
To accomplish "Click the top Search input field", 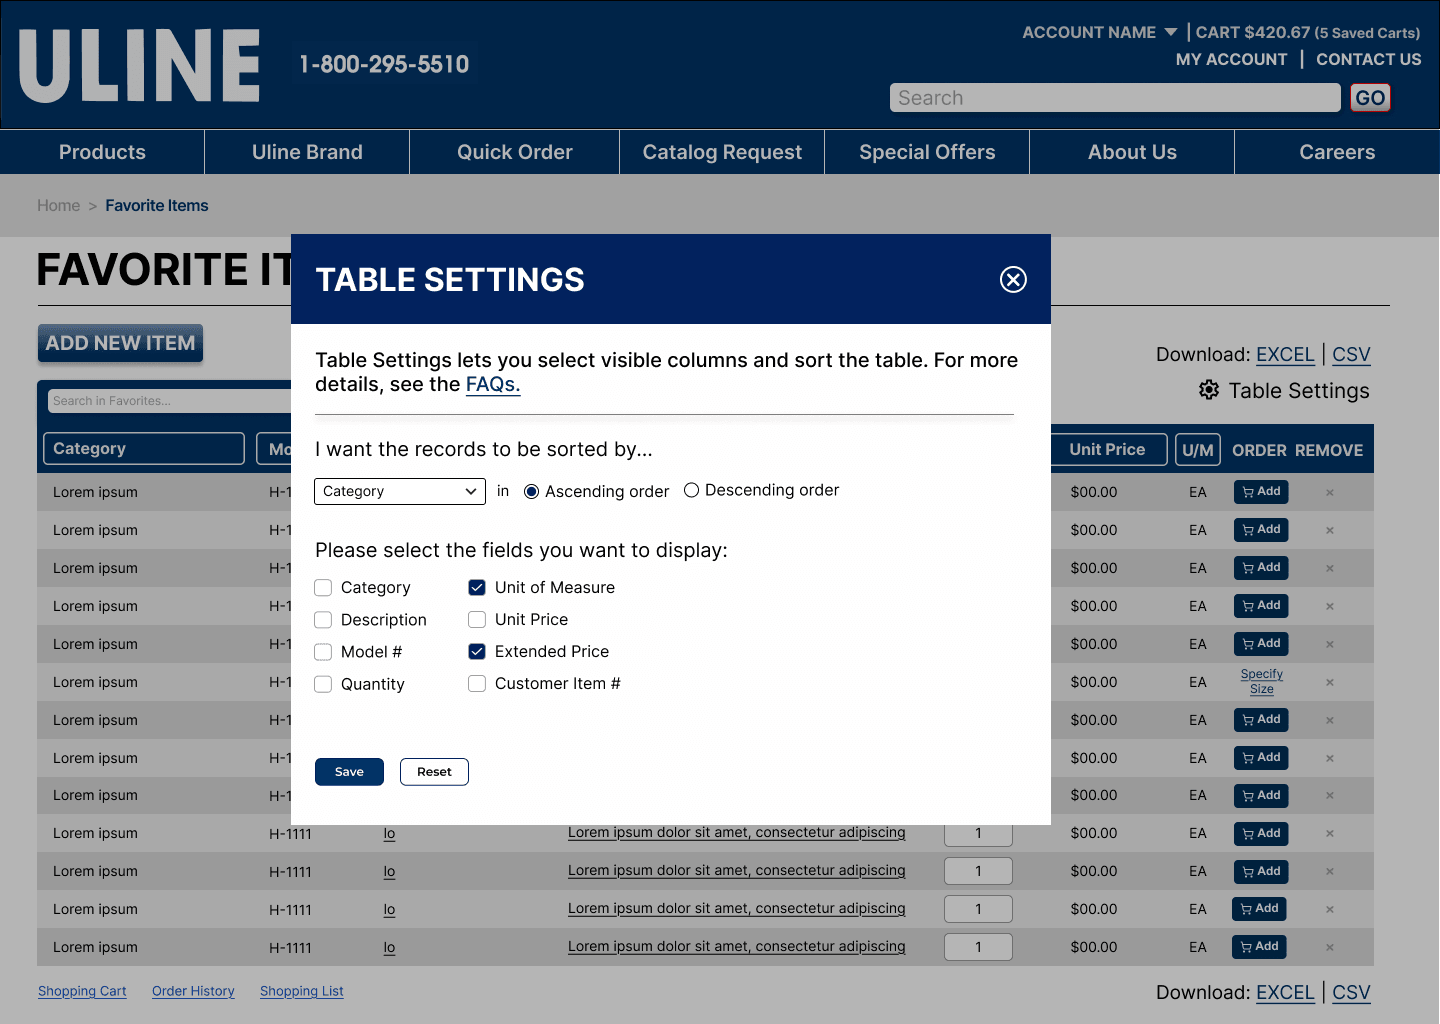I will [x=1115, y=98].
